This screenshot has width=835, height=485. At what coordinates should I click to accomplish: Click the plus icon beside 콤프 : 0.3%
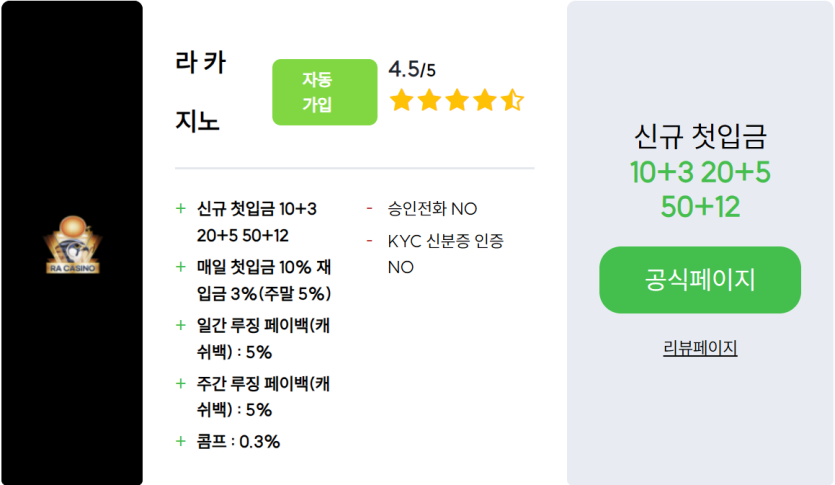[181, 441]
